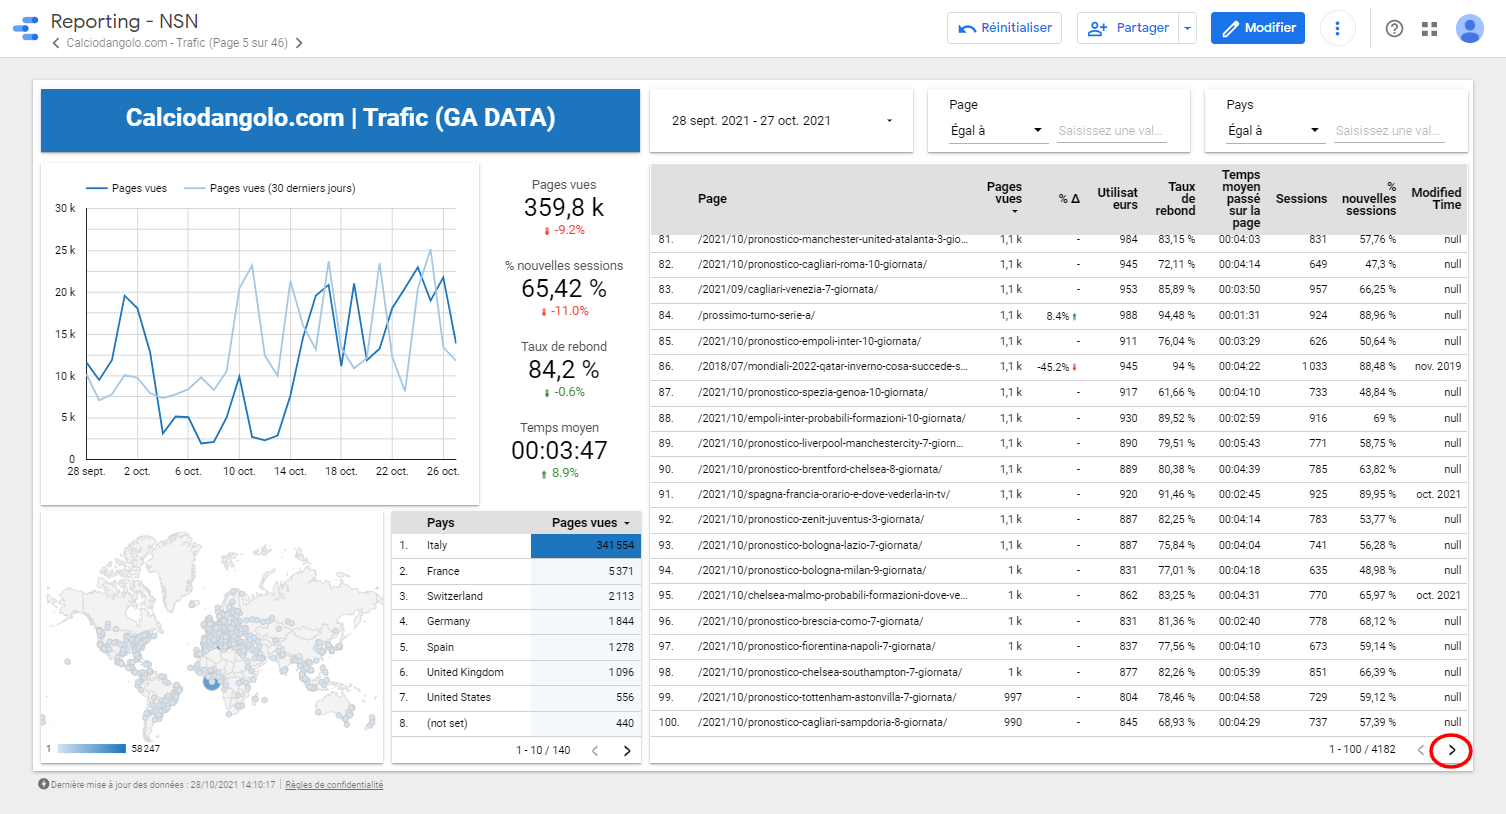Go to next page of countries table

[627, 751]
